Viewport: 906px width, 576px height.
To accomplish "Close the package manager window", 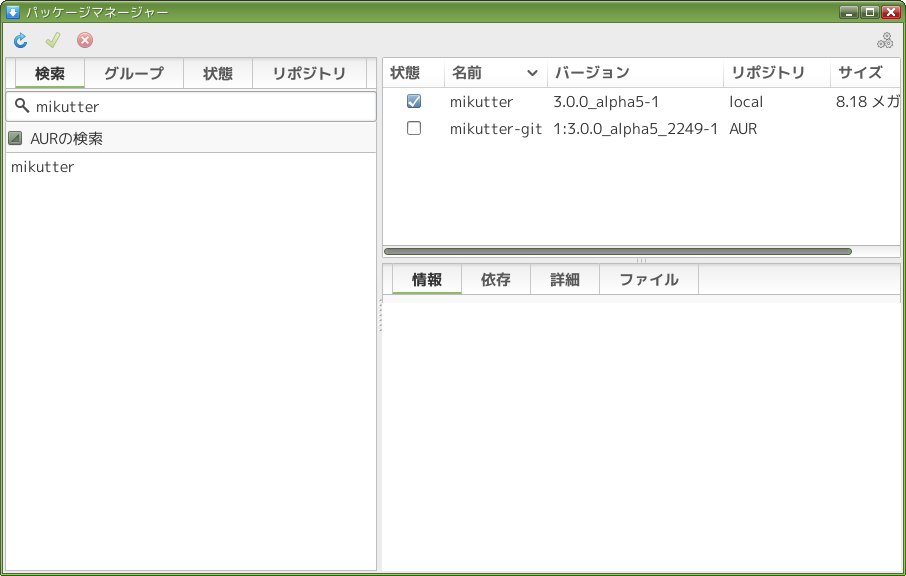I will pyautogui.click(x=890, y=12).
